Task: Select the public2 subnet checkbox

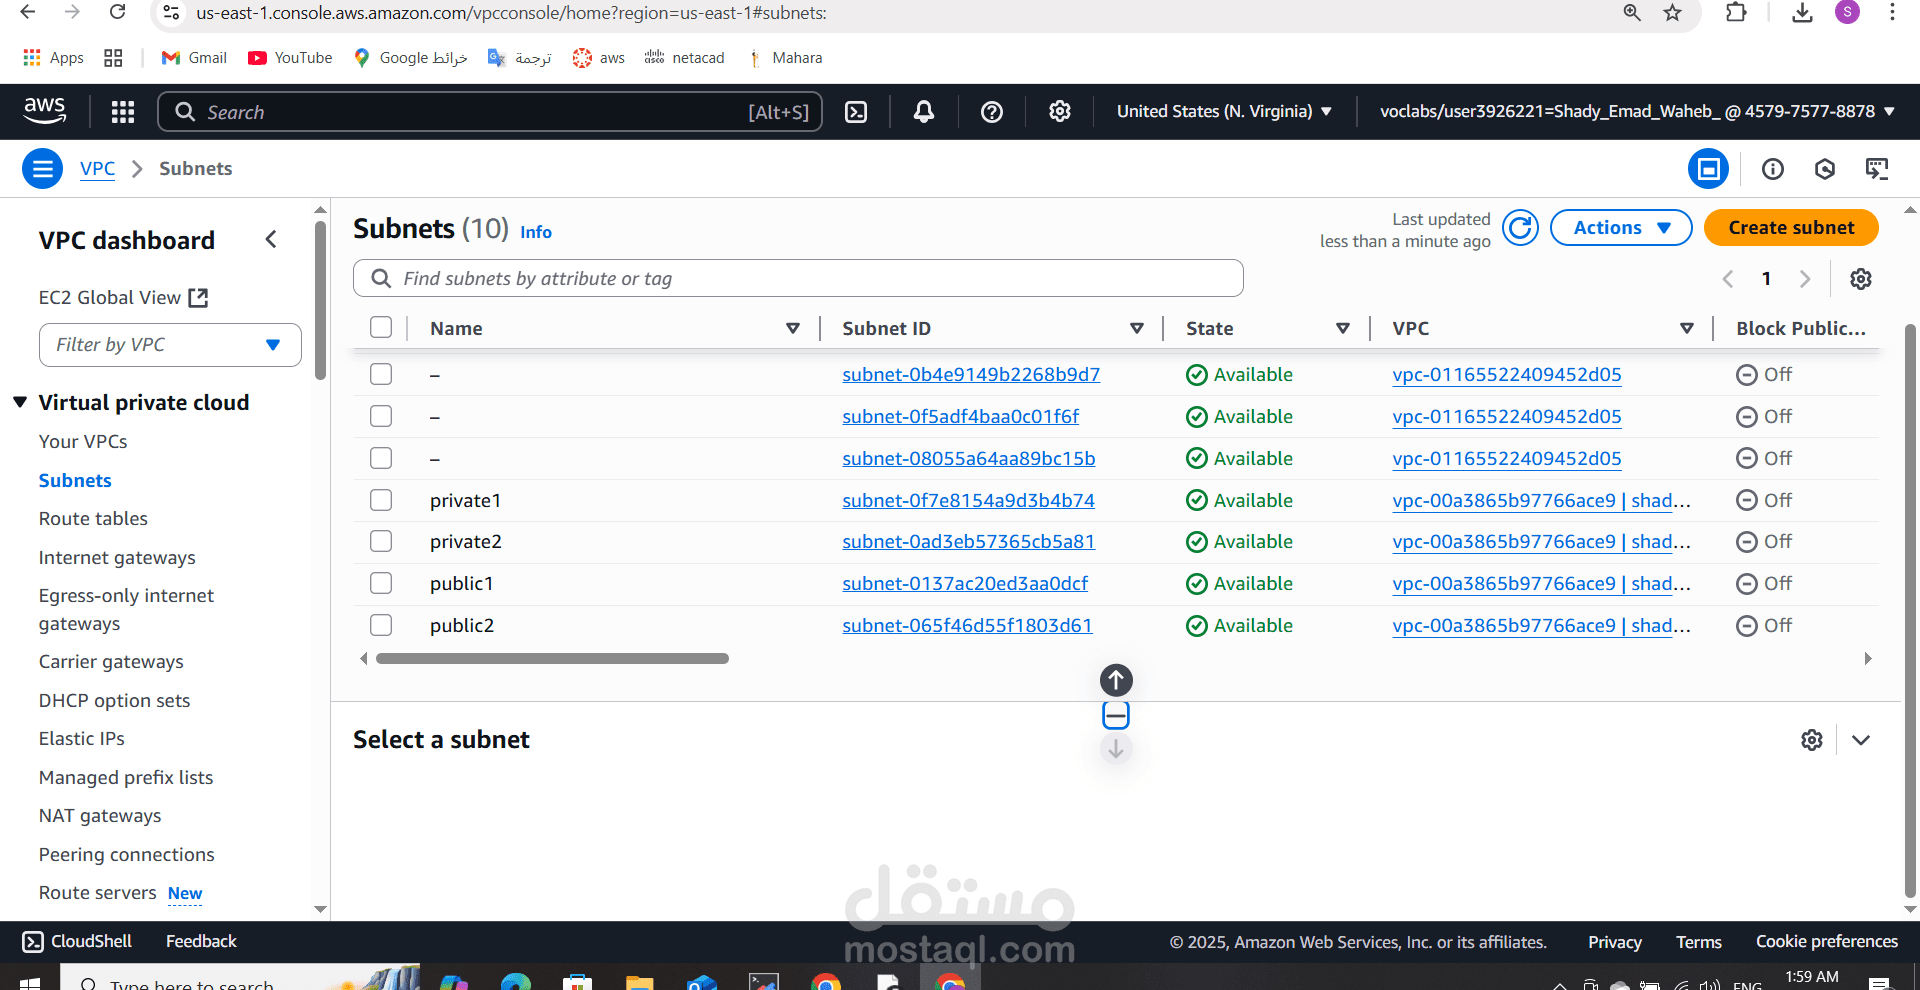Action: click(381, 625)
